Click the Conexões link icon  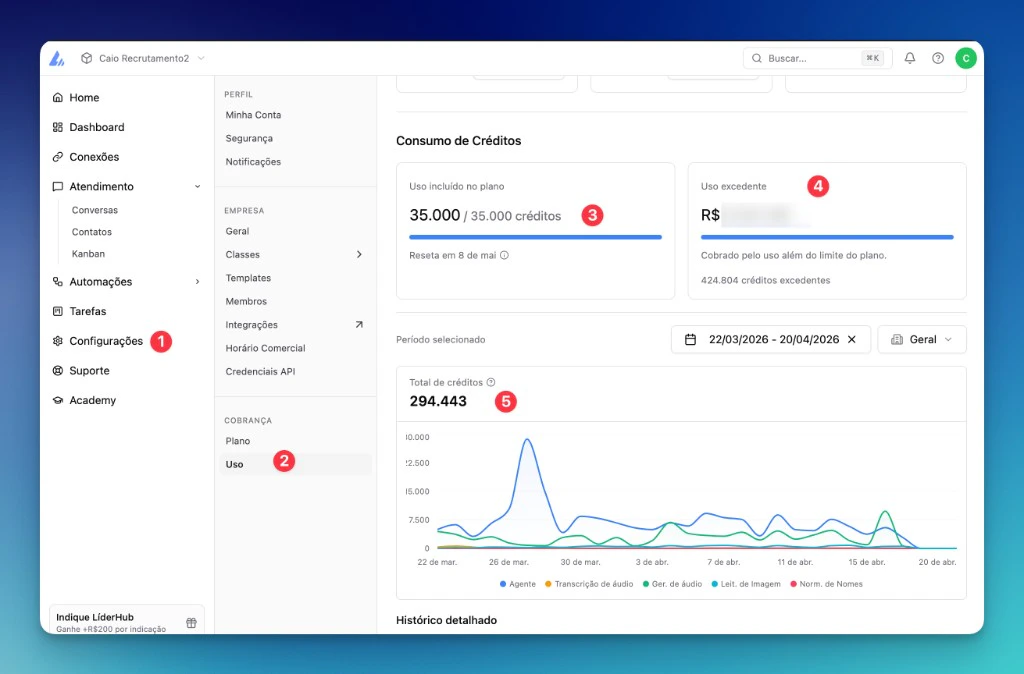57,157
